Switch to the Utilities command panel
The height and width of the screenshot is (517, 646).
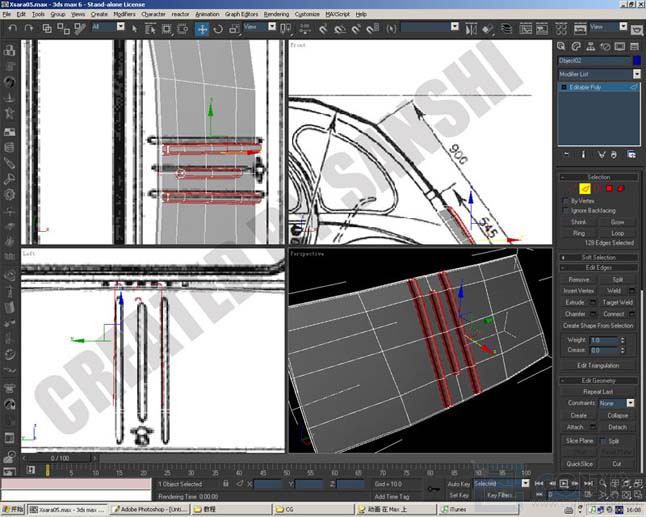coord(634,47)
